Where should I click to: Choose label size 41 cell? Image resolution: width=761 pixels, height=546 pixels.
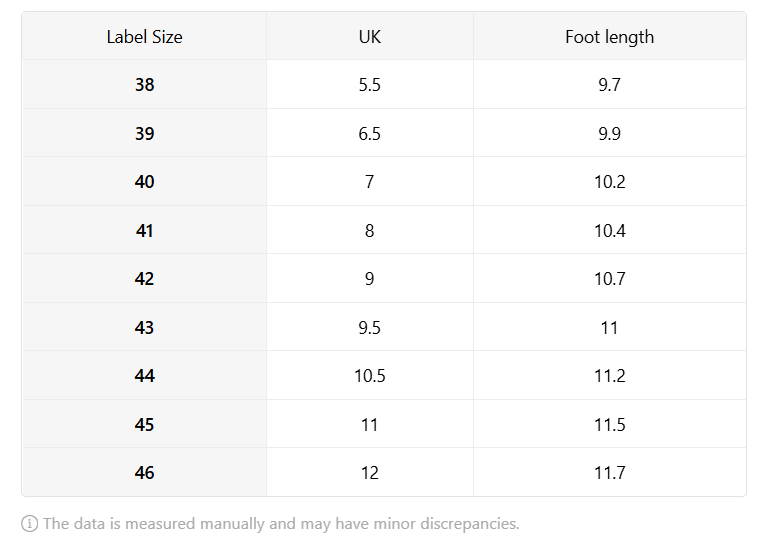click(144, 230)
